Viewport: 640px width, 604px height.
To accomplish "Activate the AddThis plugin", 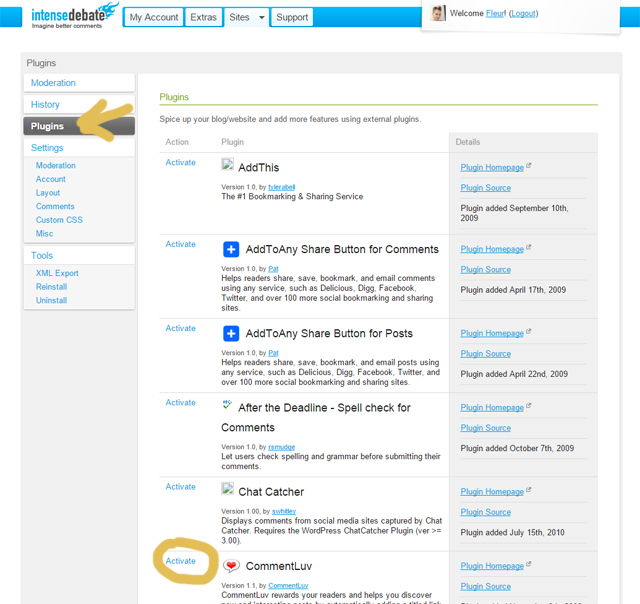I will tap(180, 162).
